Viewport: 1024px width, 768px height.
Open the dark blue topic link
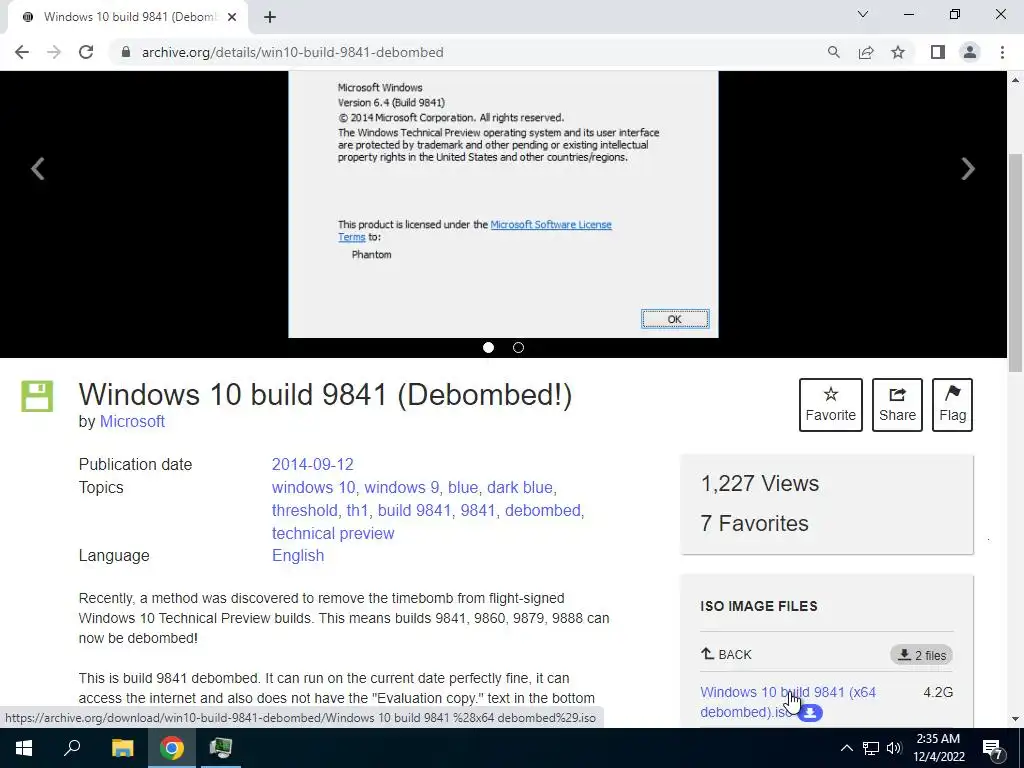[x=520, y=488]
